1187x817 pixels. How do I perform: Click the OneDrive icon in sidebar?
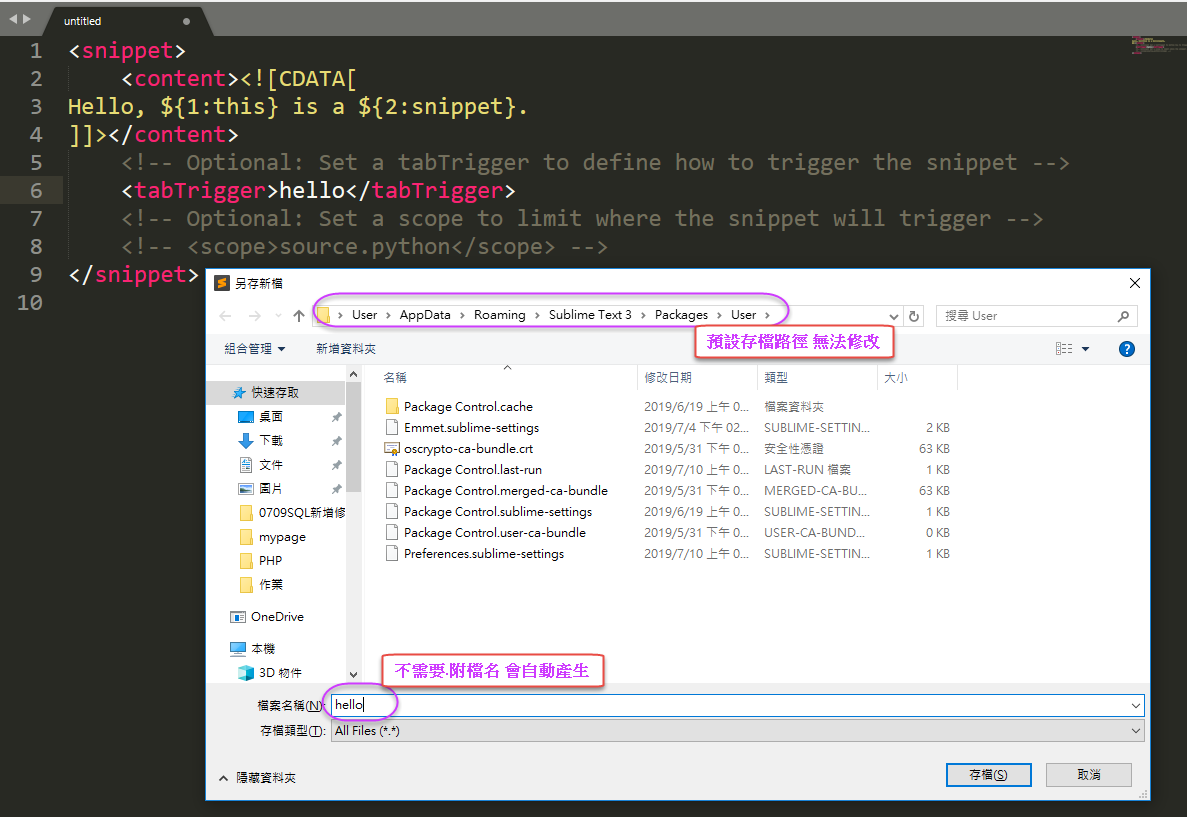[238, 617]
